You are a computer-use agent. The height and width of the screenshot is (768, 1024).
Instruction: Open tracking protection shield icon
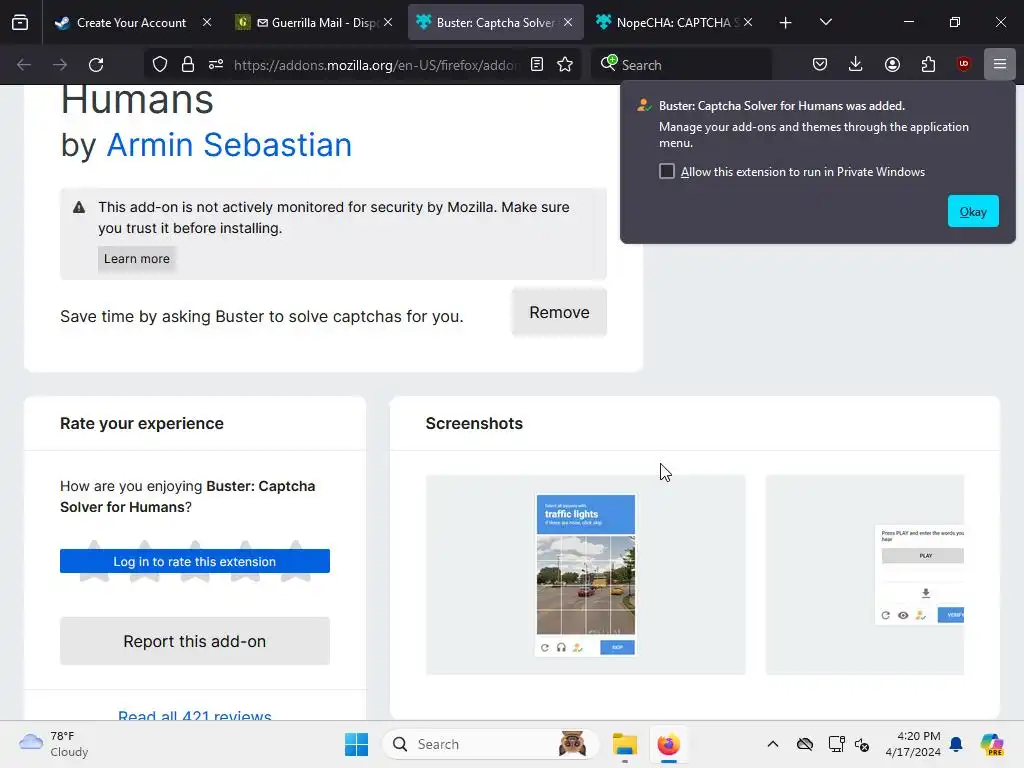pos(160,65)
